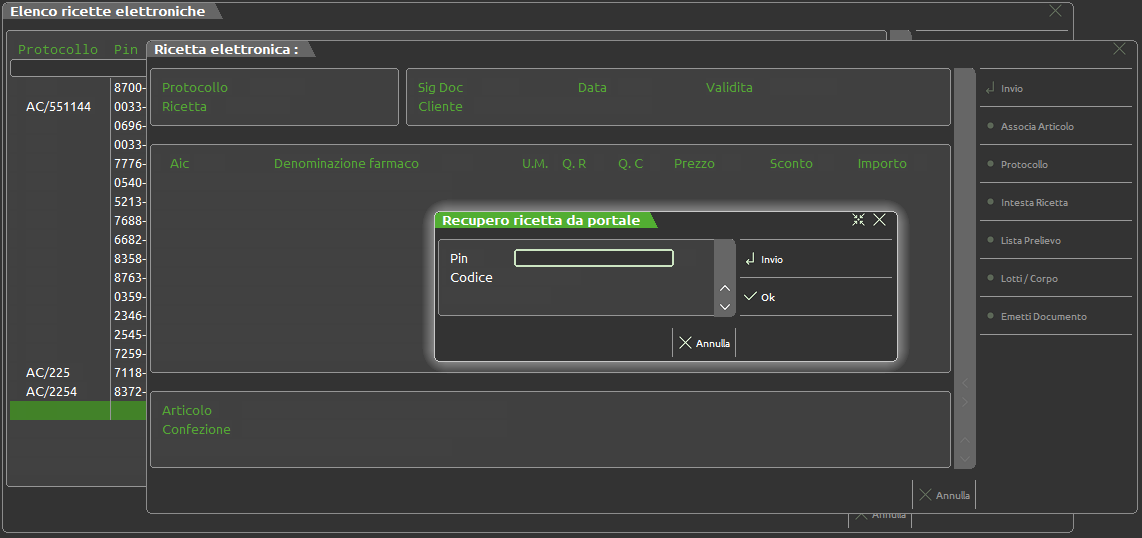Click the Pin input field
1142x538 pixels.
pos(593,258)
